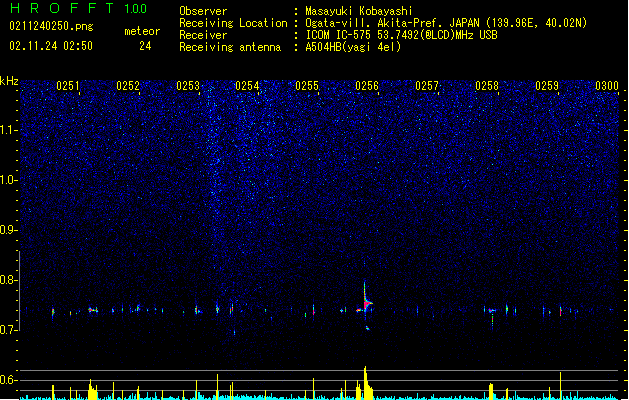Screen dimensions: 629x400
Task: Click the 1.1 kHz frequency axis label
Action: point(9,130)
